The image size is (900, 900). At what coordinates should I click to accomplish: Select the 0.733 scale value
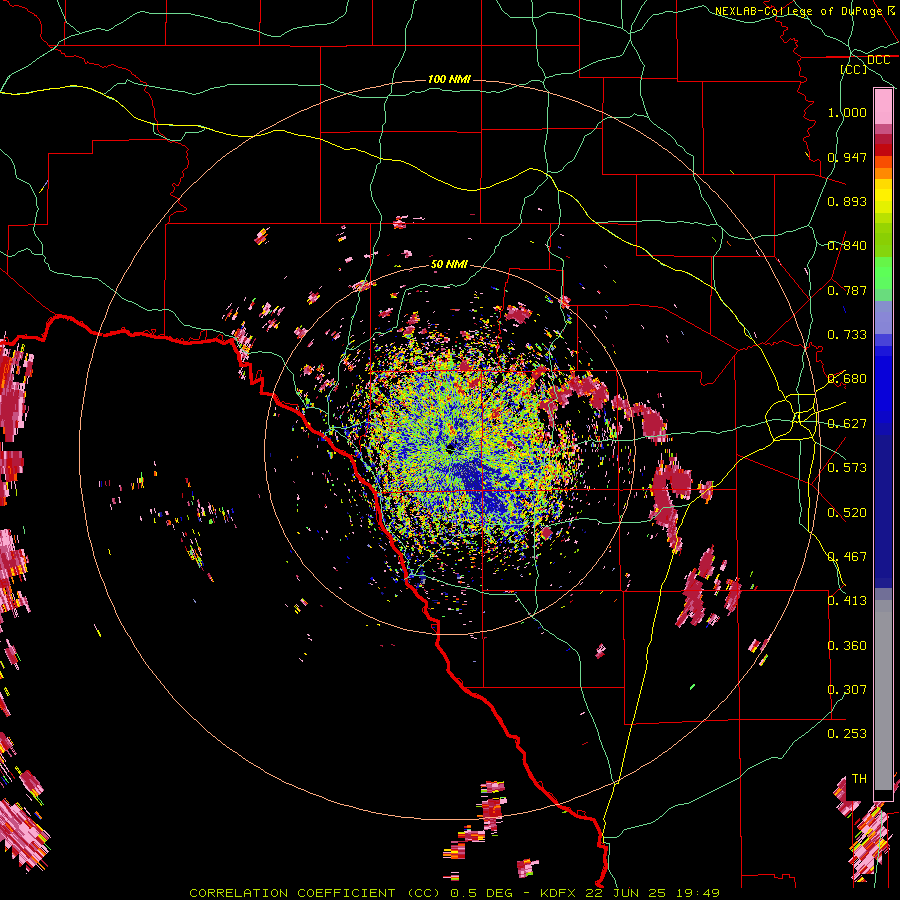[x=847, y=335]
